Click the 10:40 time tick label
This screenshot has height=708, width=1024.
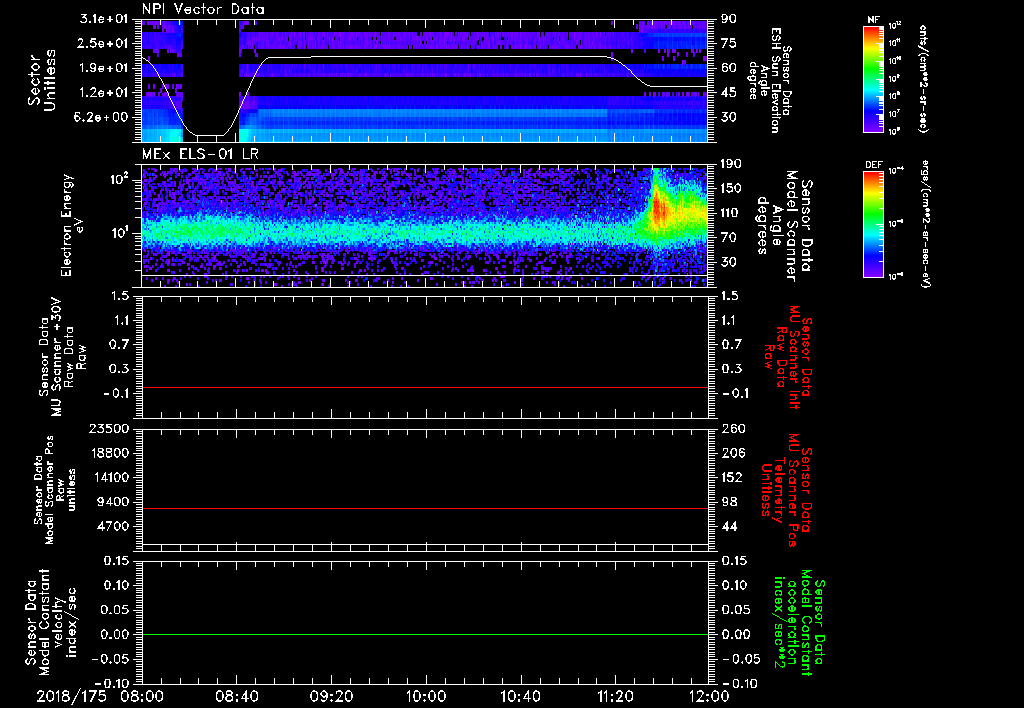point(520,696)
